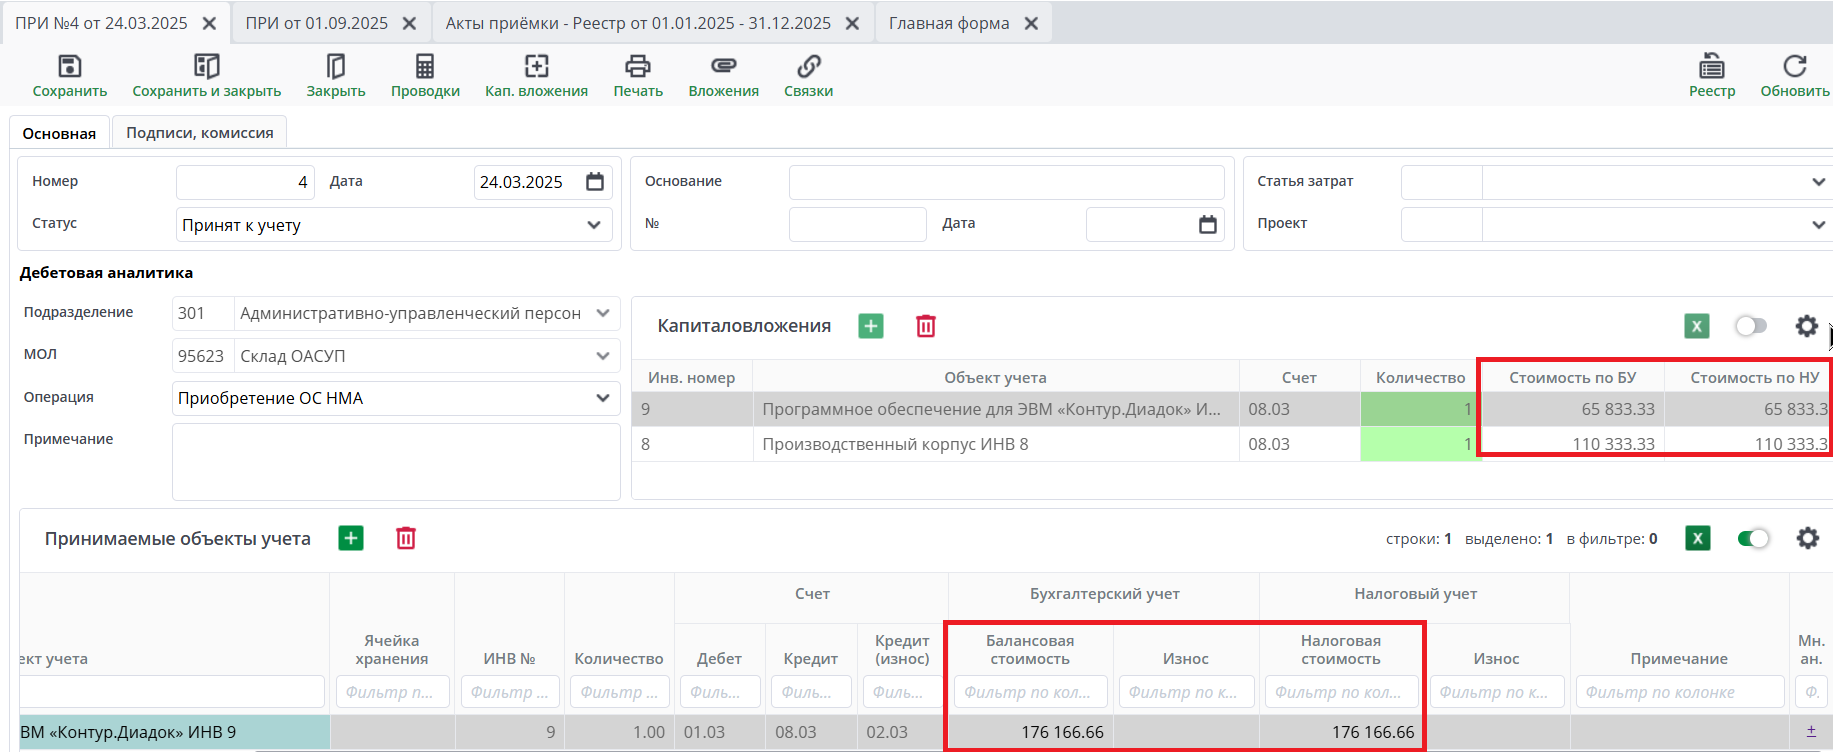Expand the Подразделение dropdown
This screenshot has width=1833, height=752.
602,313
